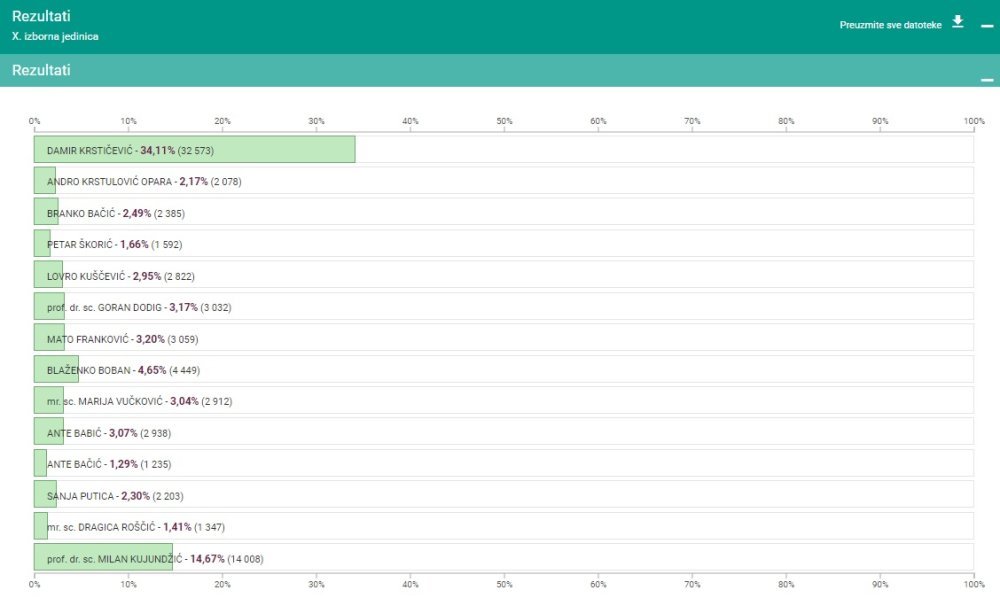The height and width of the screenshot is (598, 1000).
Task: Select the Marija Vučković result bar
Action: pyautogui.click(x=48, y=400)
